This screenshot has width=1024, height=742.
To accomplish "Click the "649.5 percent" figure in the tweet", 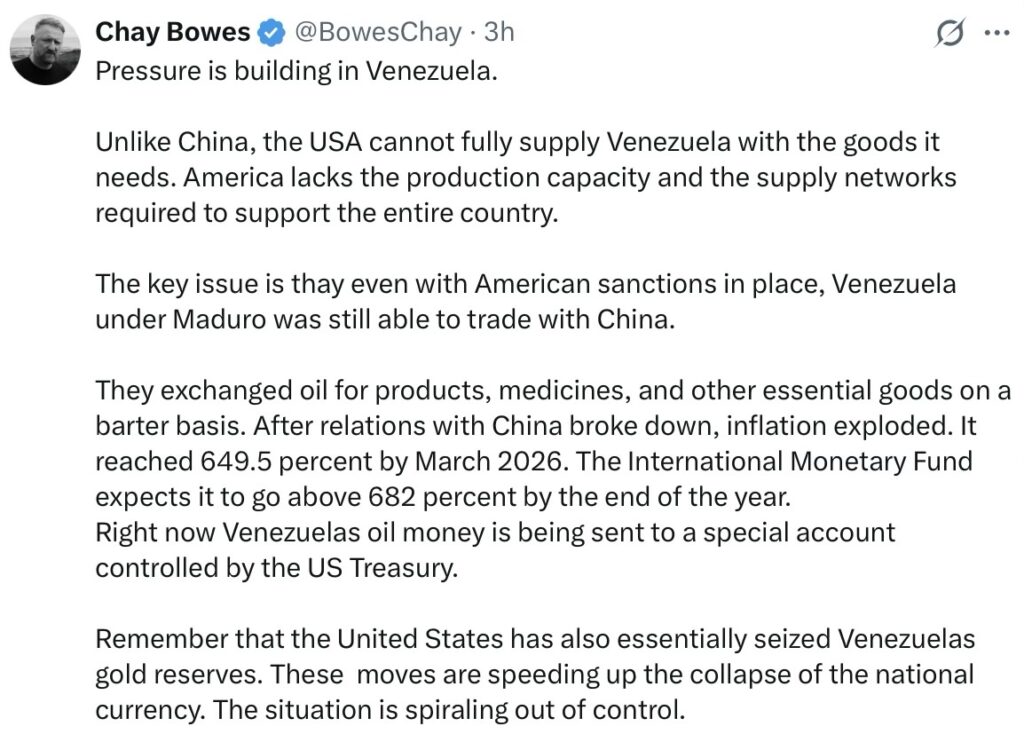I will [256, 461].
